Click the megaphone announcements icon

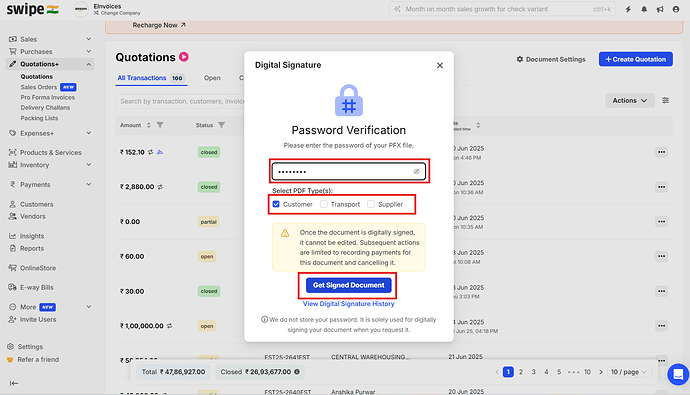(x=660, y=9)
